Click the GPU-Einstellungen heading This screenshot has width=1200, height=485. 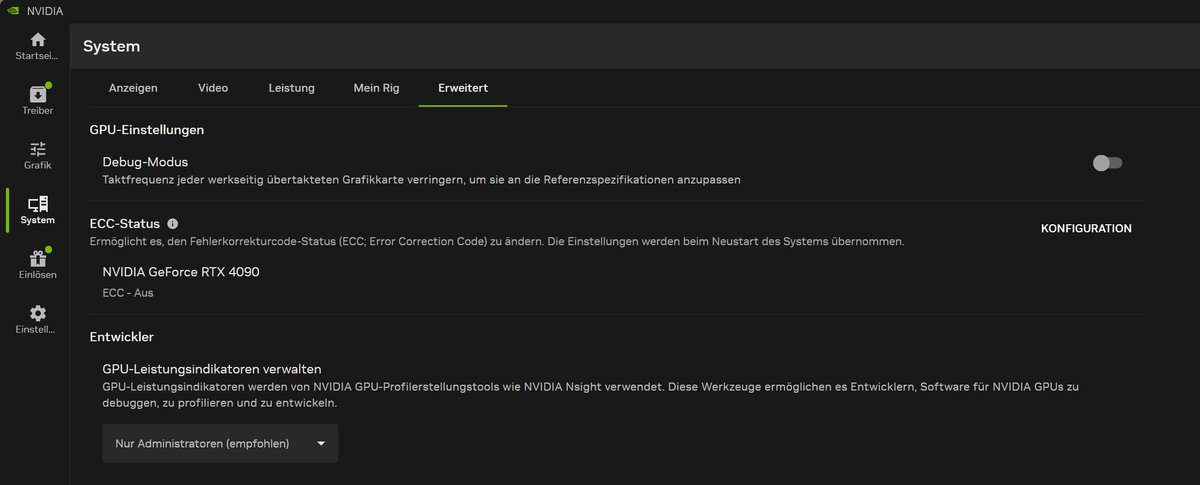(x=146, y=130)
